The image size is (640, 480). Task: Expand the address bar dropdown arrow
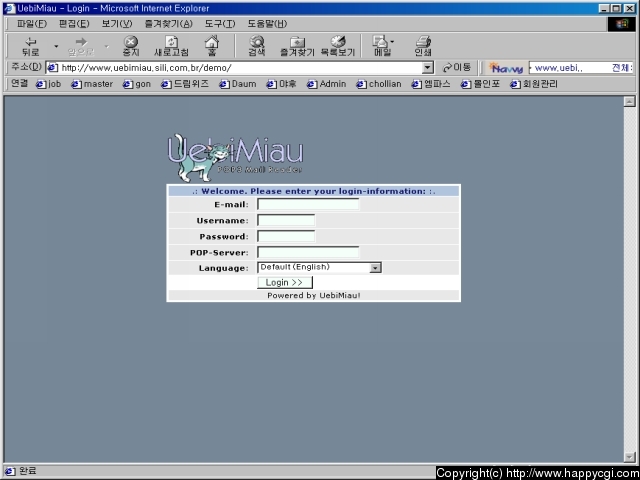click(427, 68)
